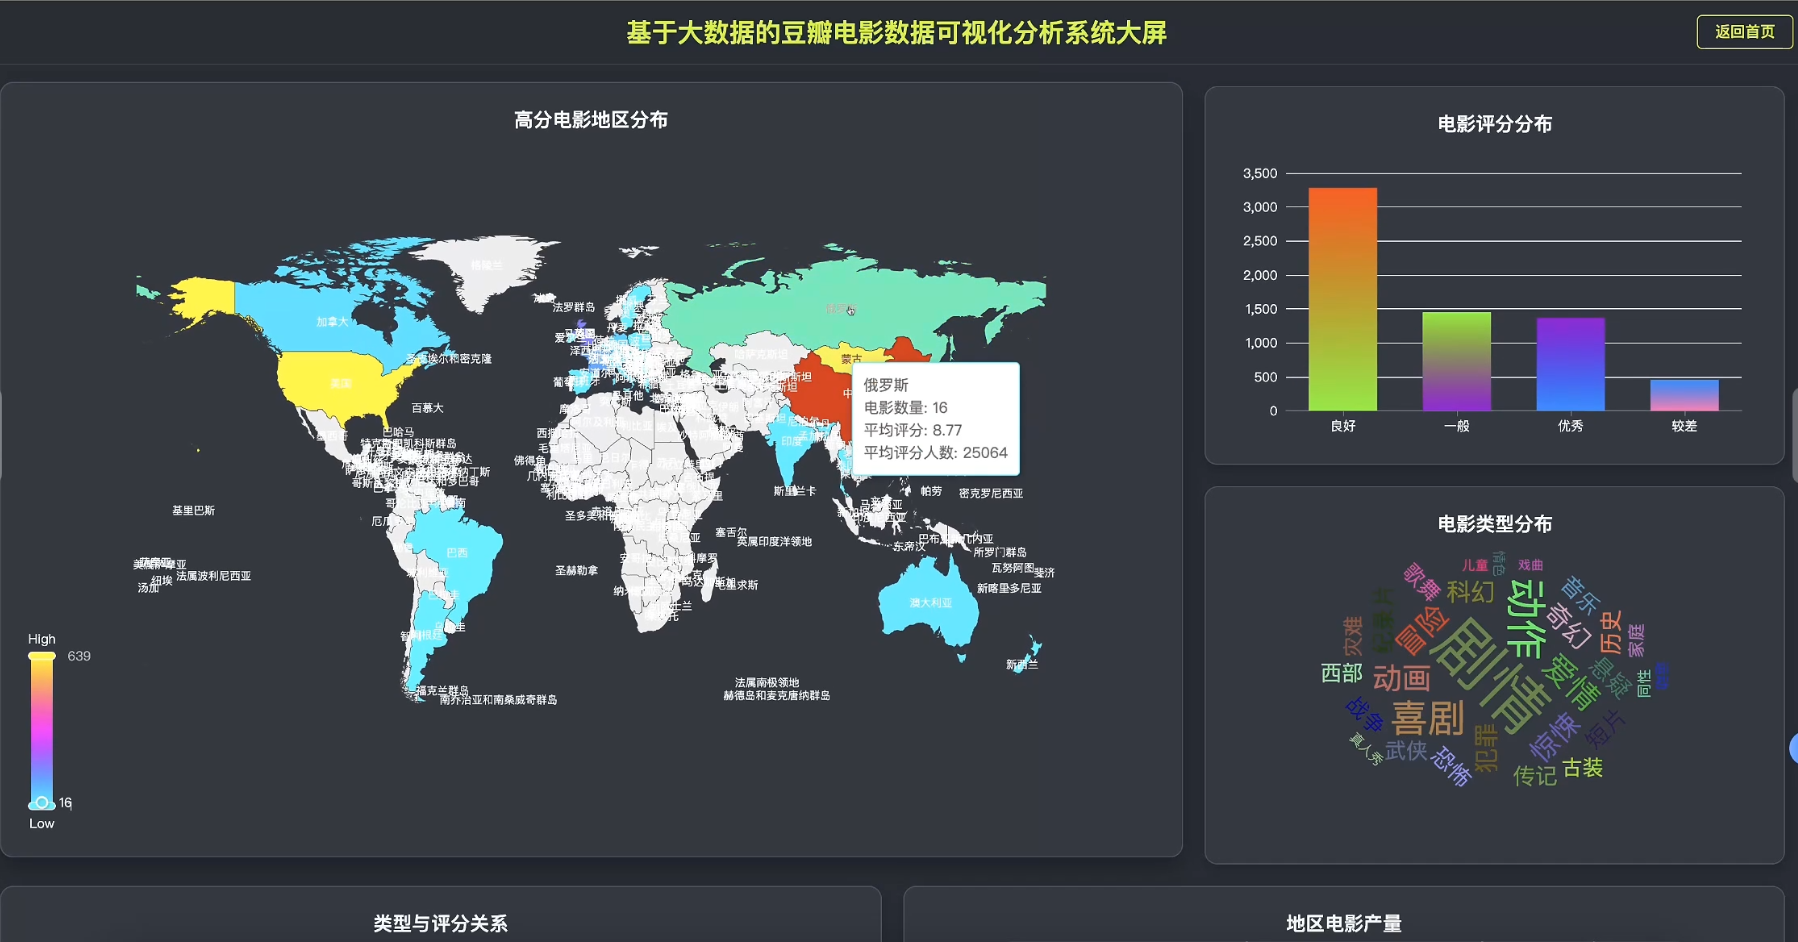Click the 新喀里多尼亚 label on the map
The image size is (1798, 942).
[x=1009, y=588]
